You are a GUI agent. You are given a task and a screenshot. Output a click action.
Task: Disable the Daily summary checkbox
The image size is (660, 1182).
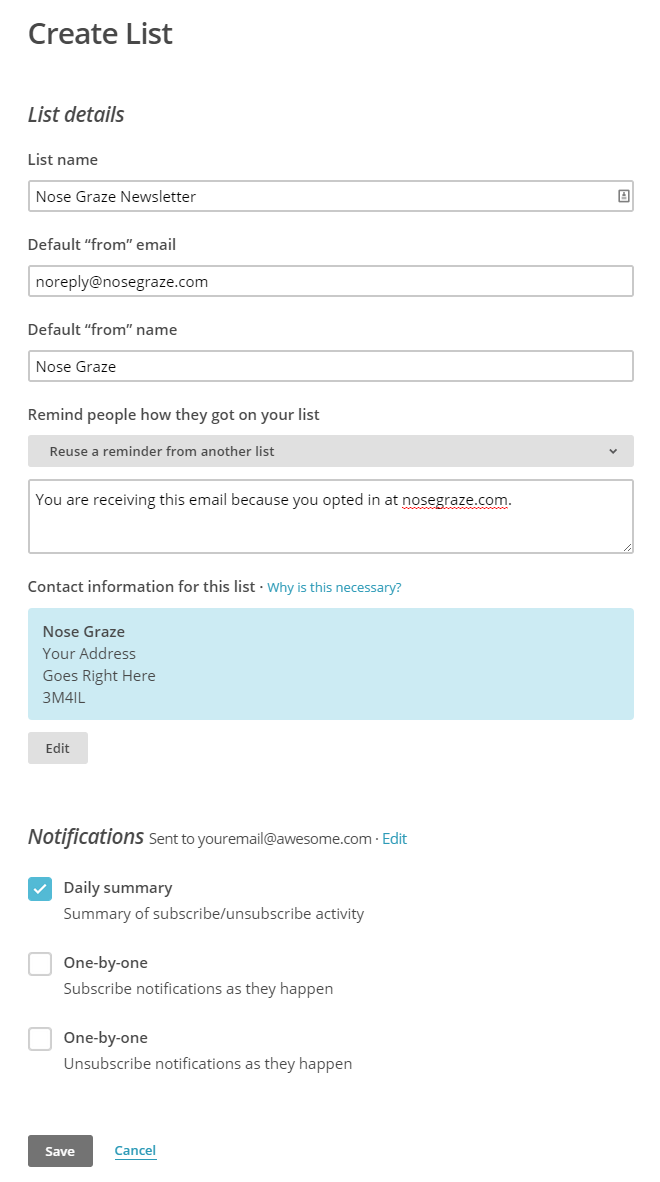click(40, 889)
